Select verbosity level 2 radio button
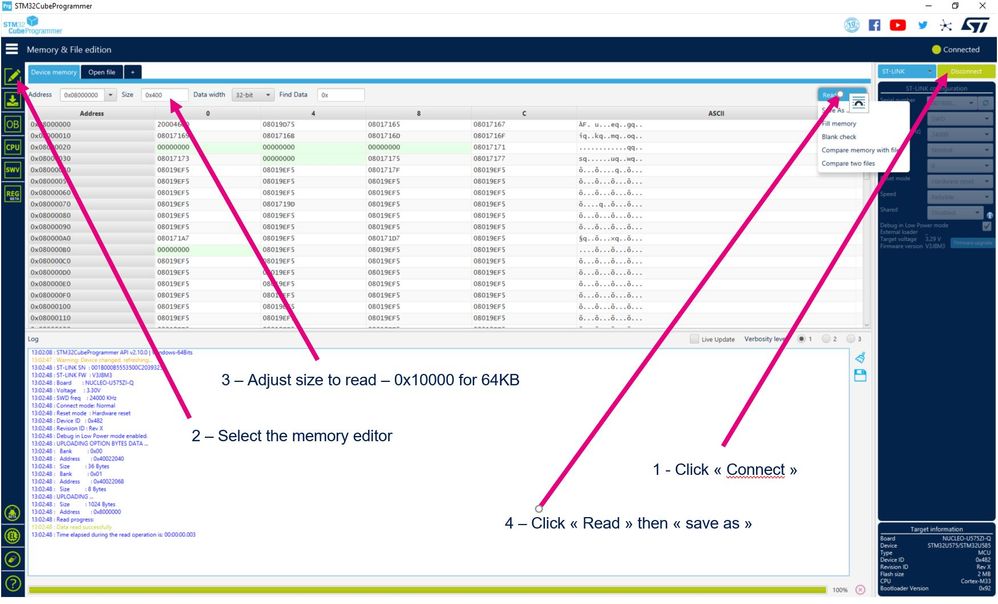Viewport: 998px width, 604px height. (826, 339)
